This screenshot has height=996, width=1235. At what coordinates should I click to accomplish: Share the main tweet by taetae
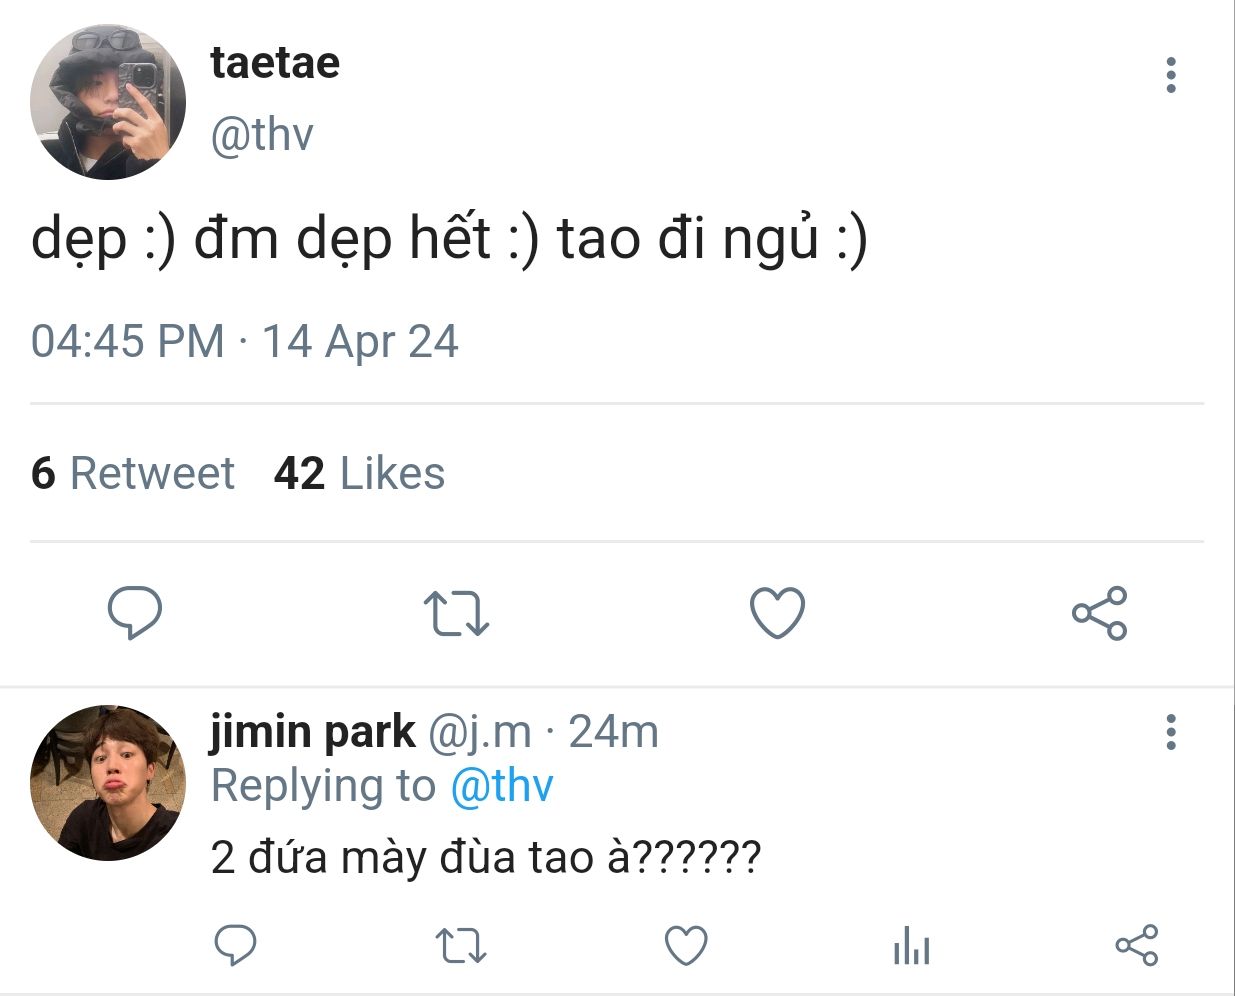pos(1099,613)
